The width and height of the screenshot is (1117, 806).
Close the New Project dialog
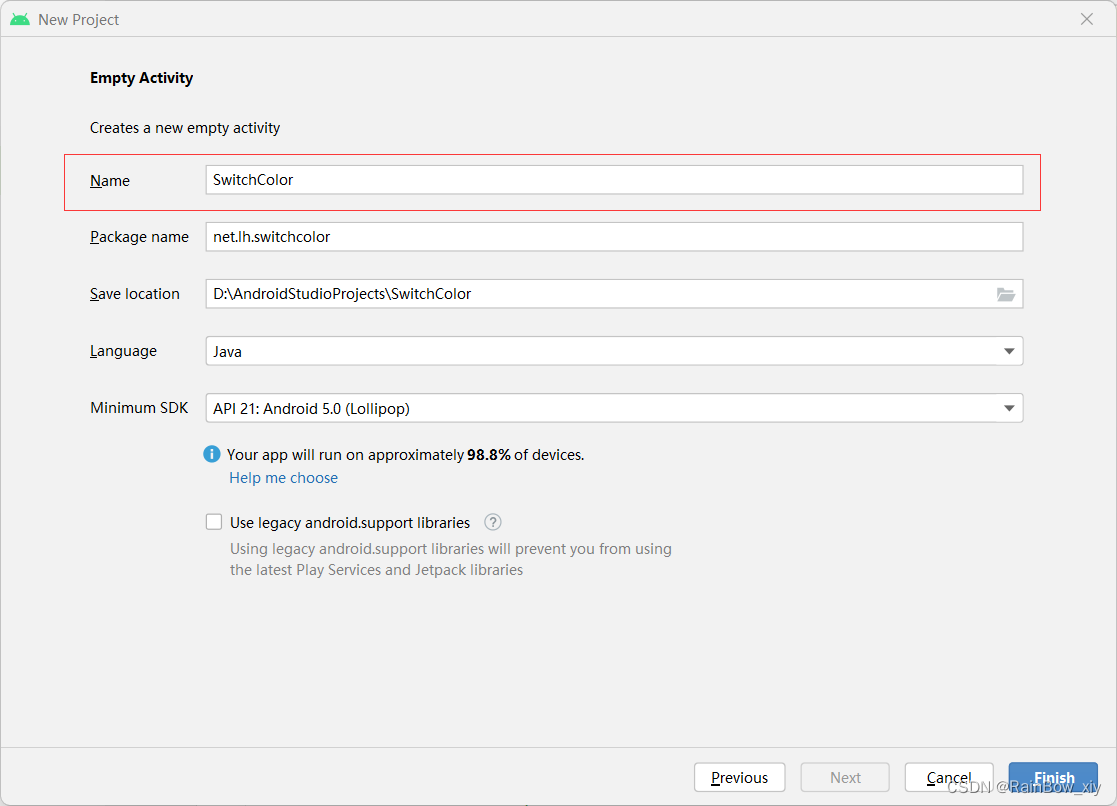pos(1087,19)
